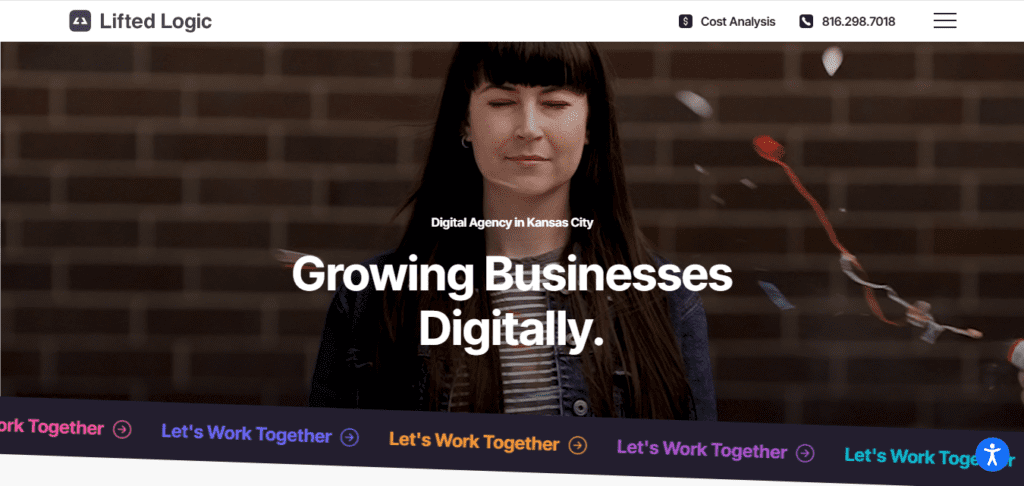Click arrow icon after orange Let's Work Together

577,446
